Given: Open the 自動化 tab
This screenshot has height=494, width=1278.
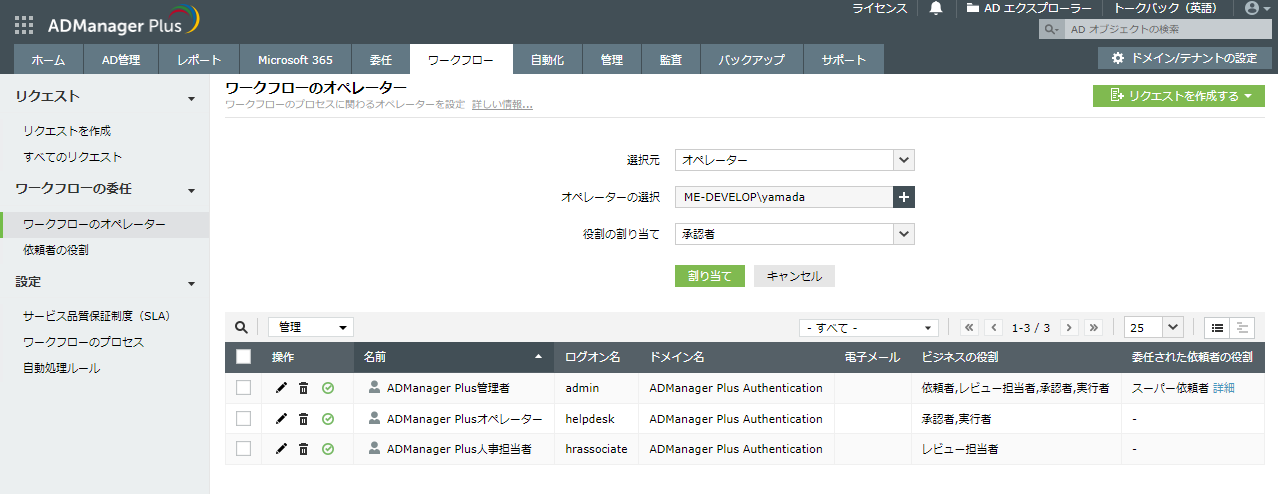Looking at the screenshot, I should (x=547, y=60).
